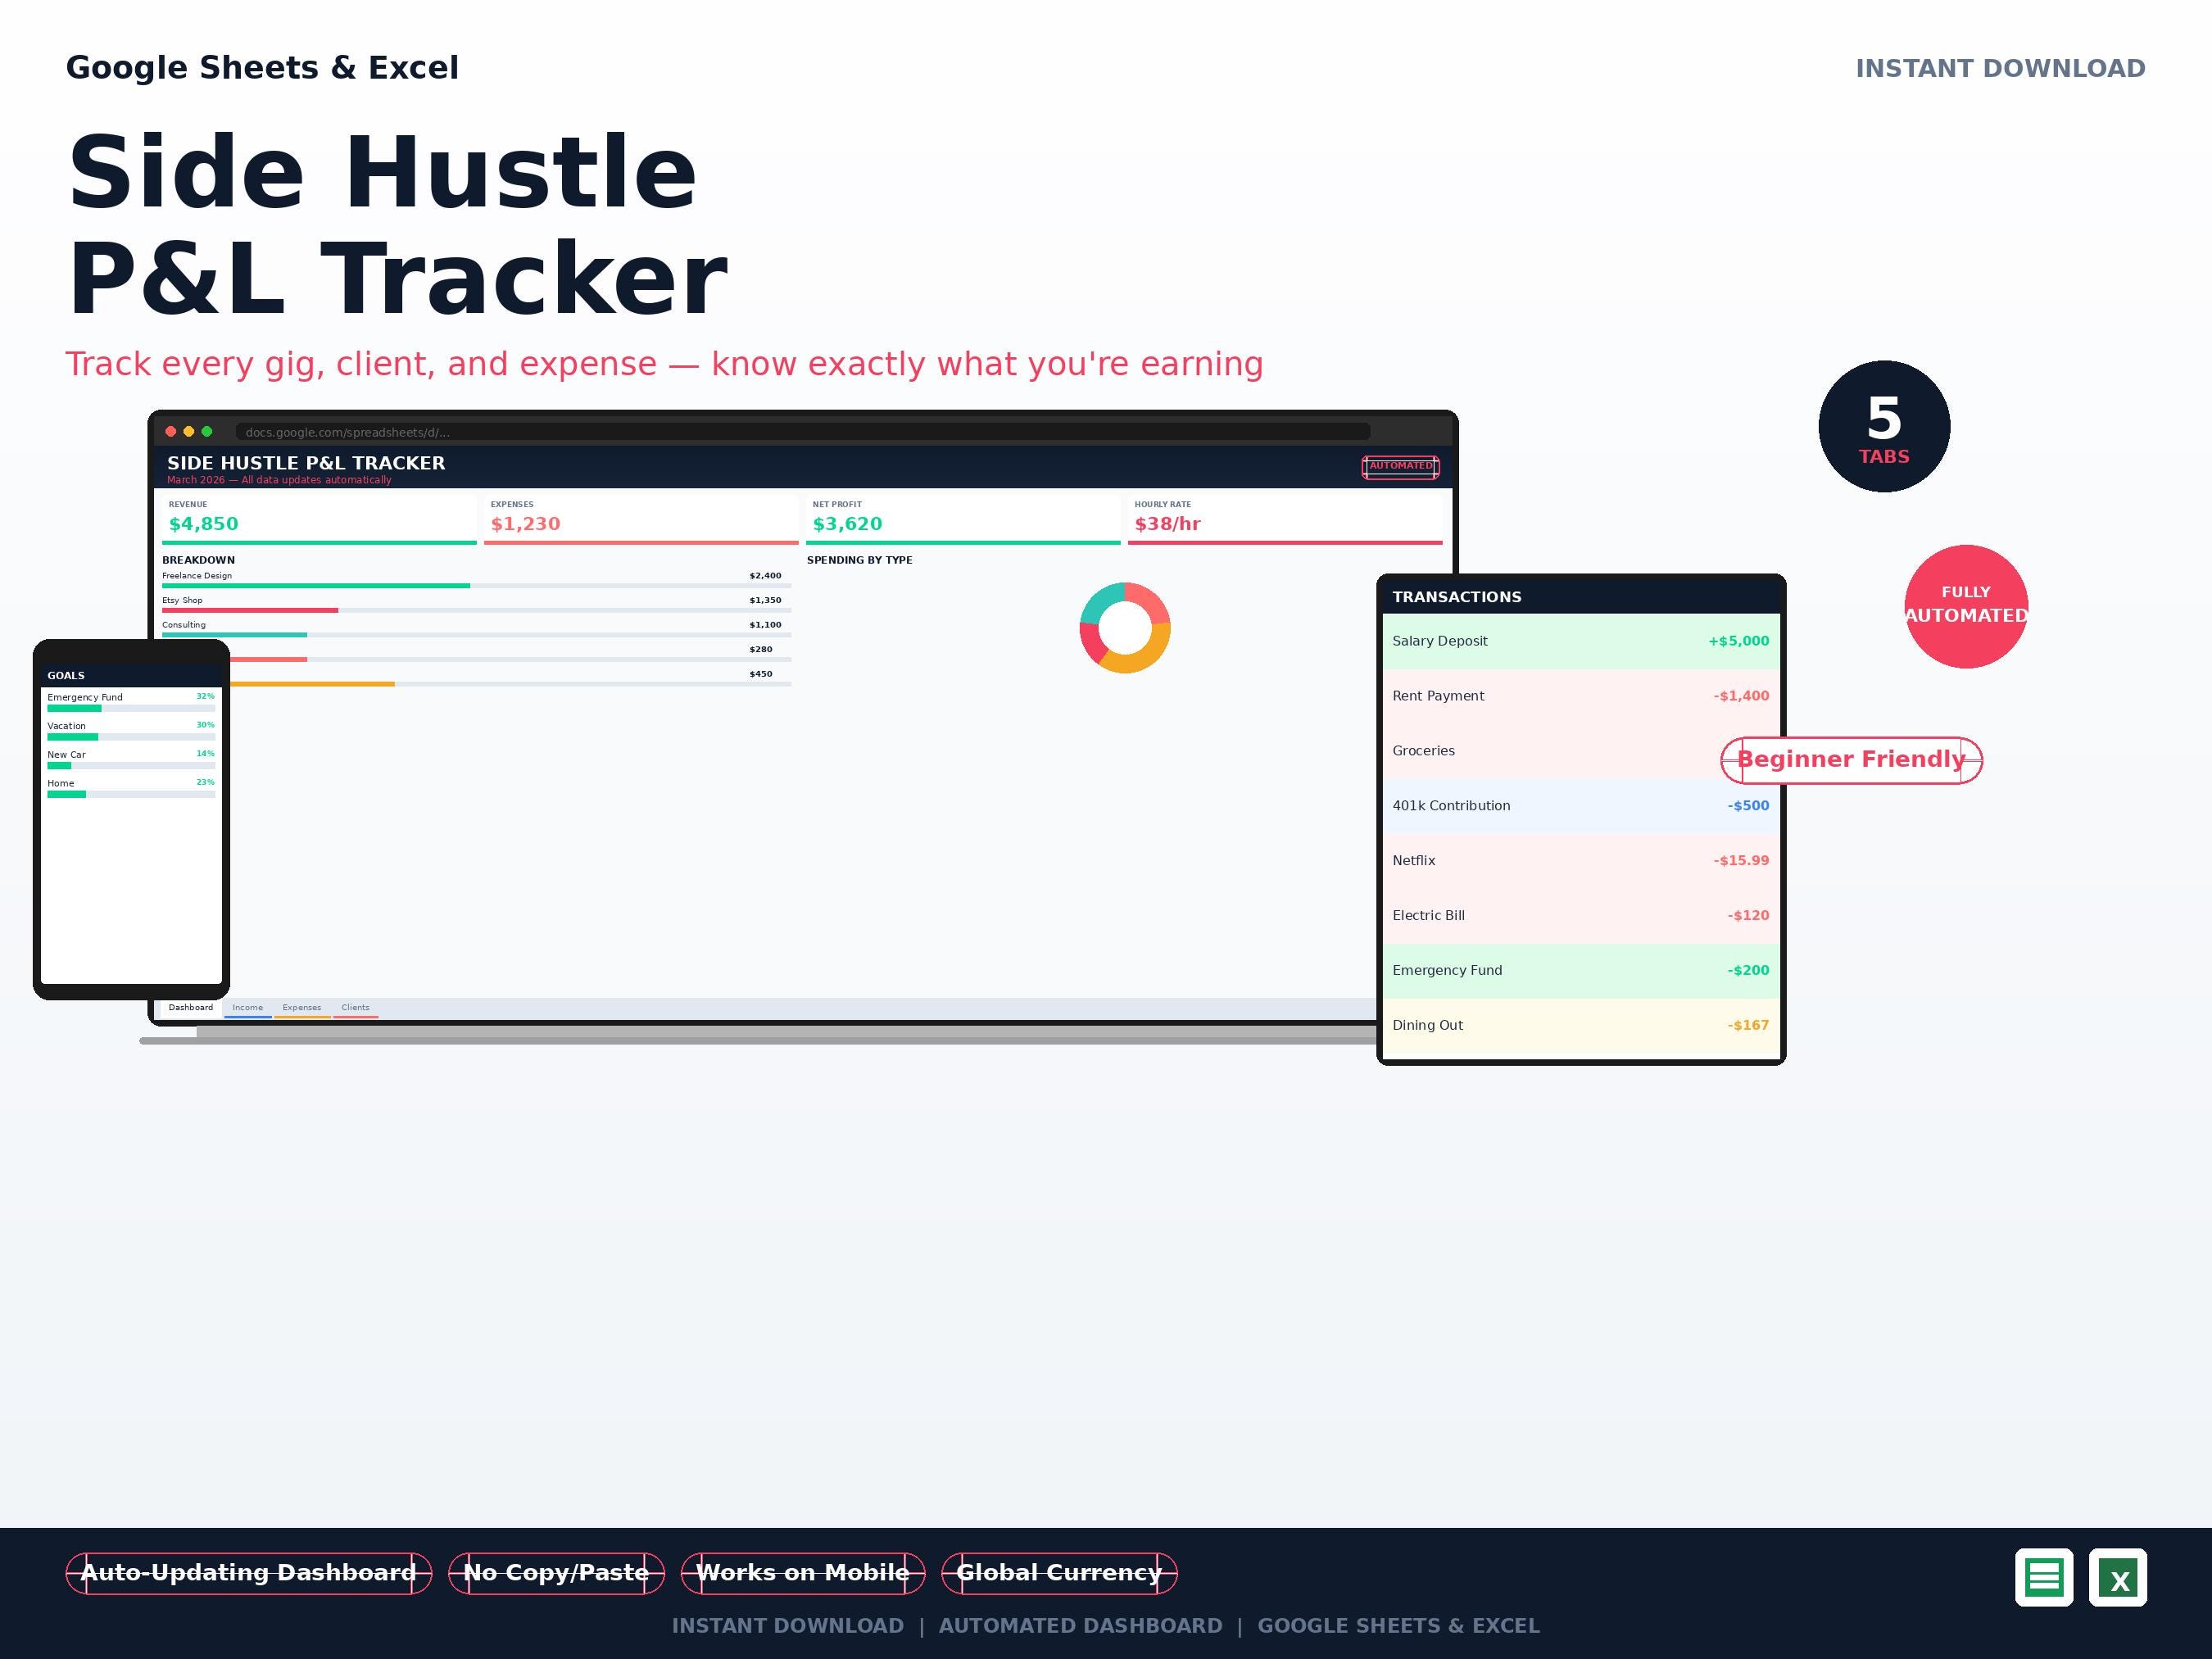2212x1659 pixels.
Task: Click the Auto-Updating Dashboard pill
Action: (249, 1573)
